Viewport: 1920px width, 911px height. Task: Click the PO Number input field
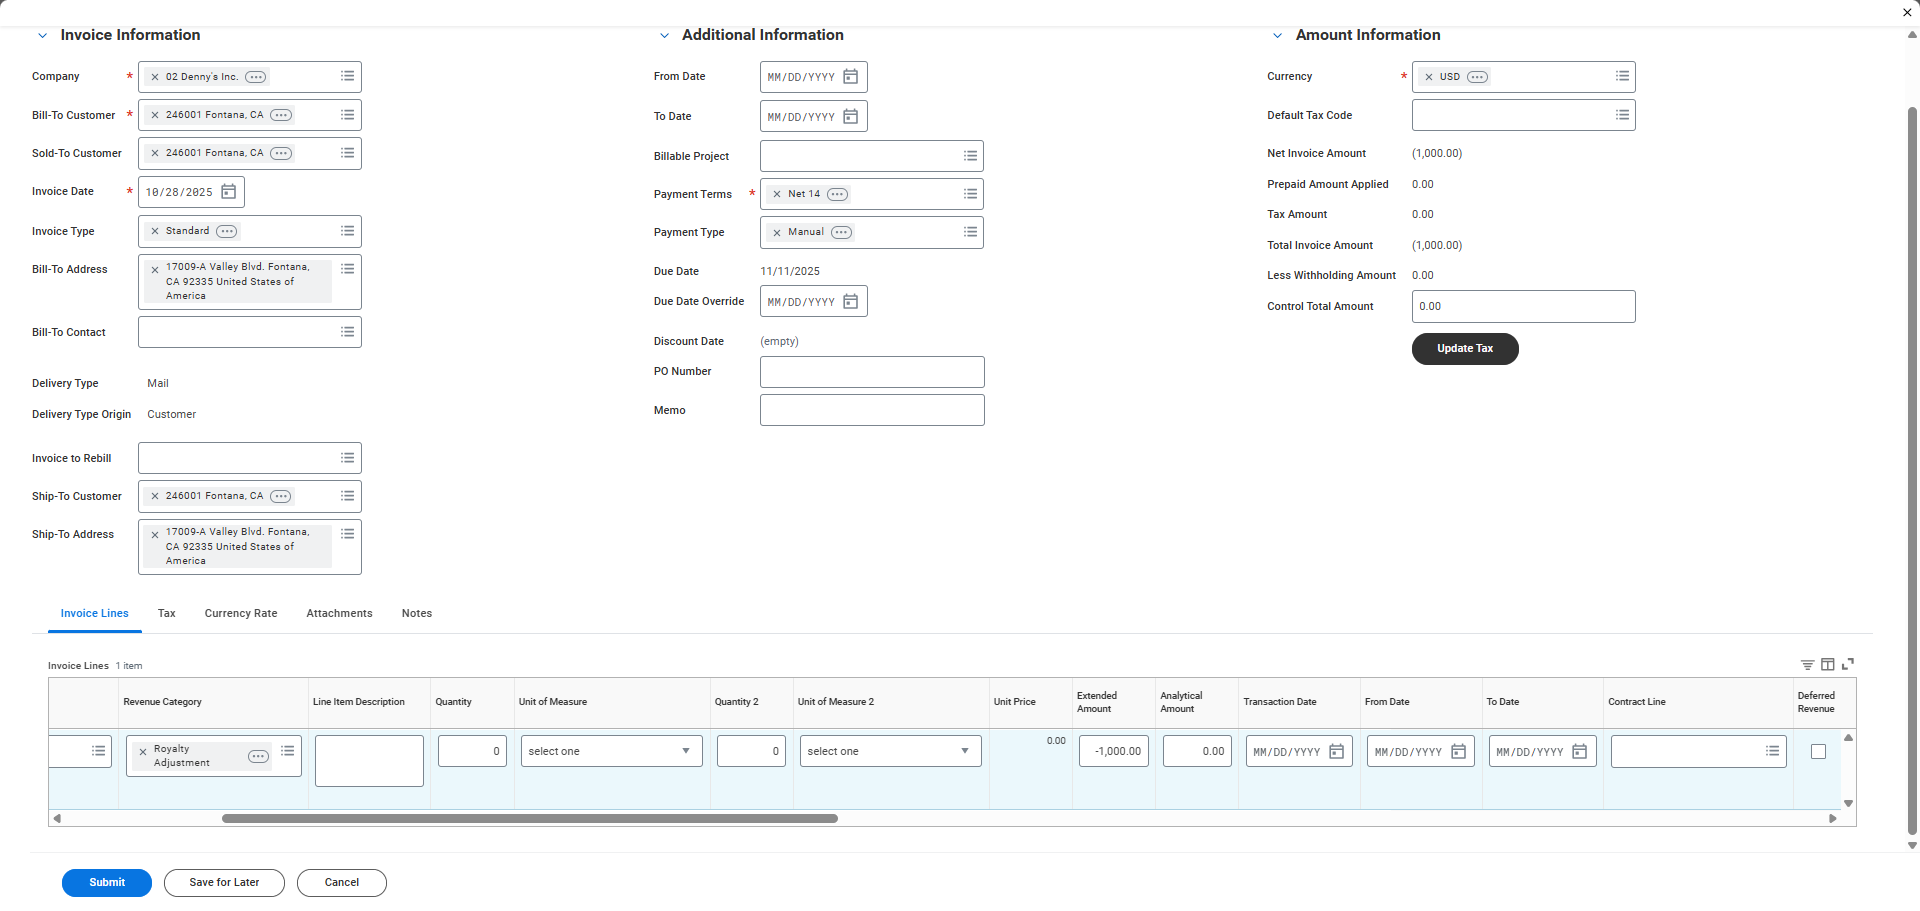pyautogui.click(x=871, y=372)
